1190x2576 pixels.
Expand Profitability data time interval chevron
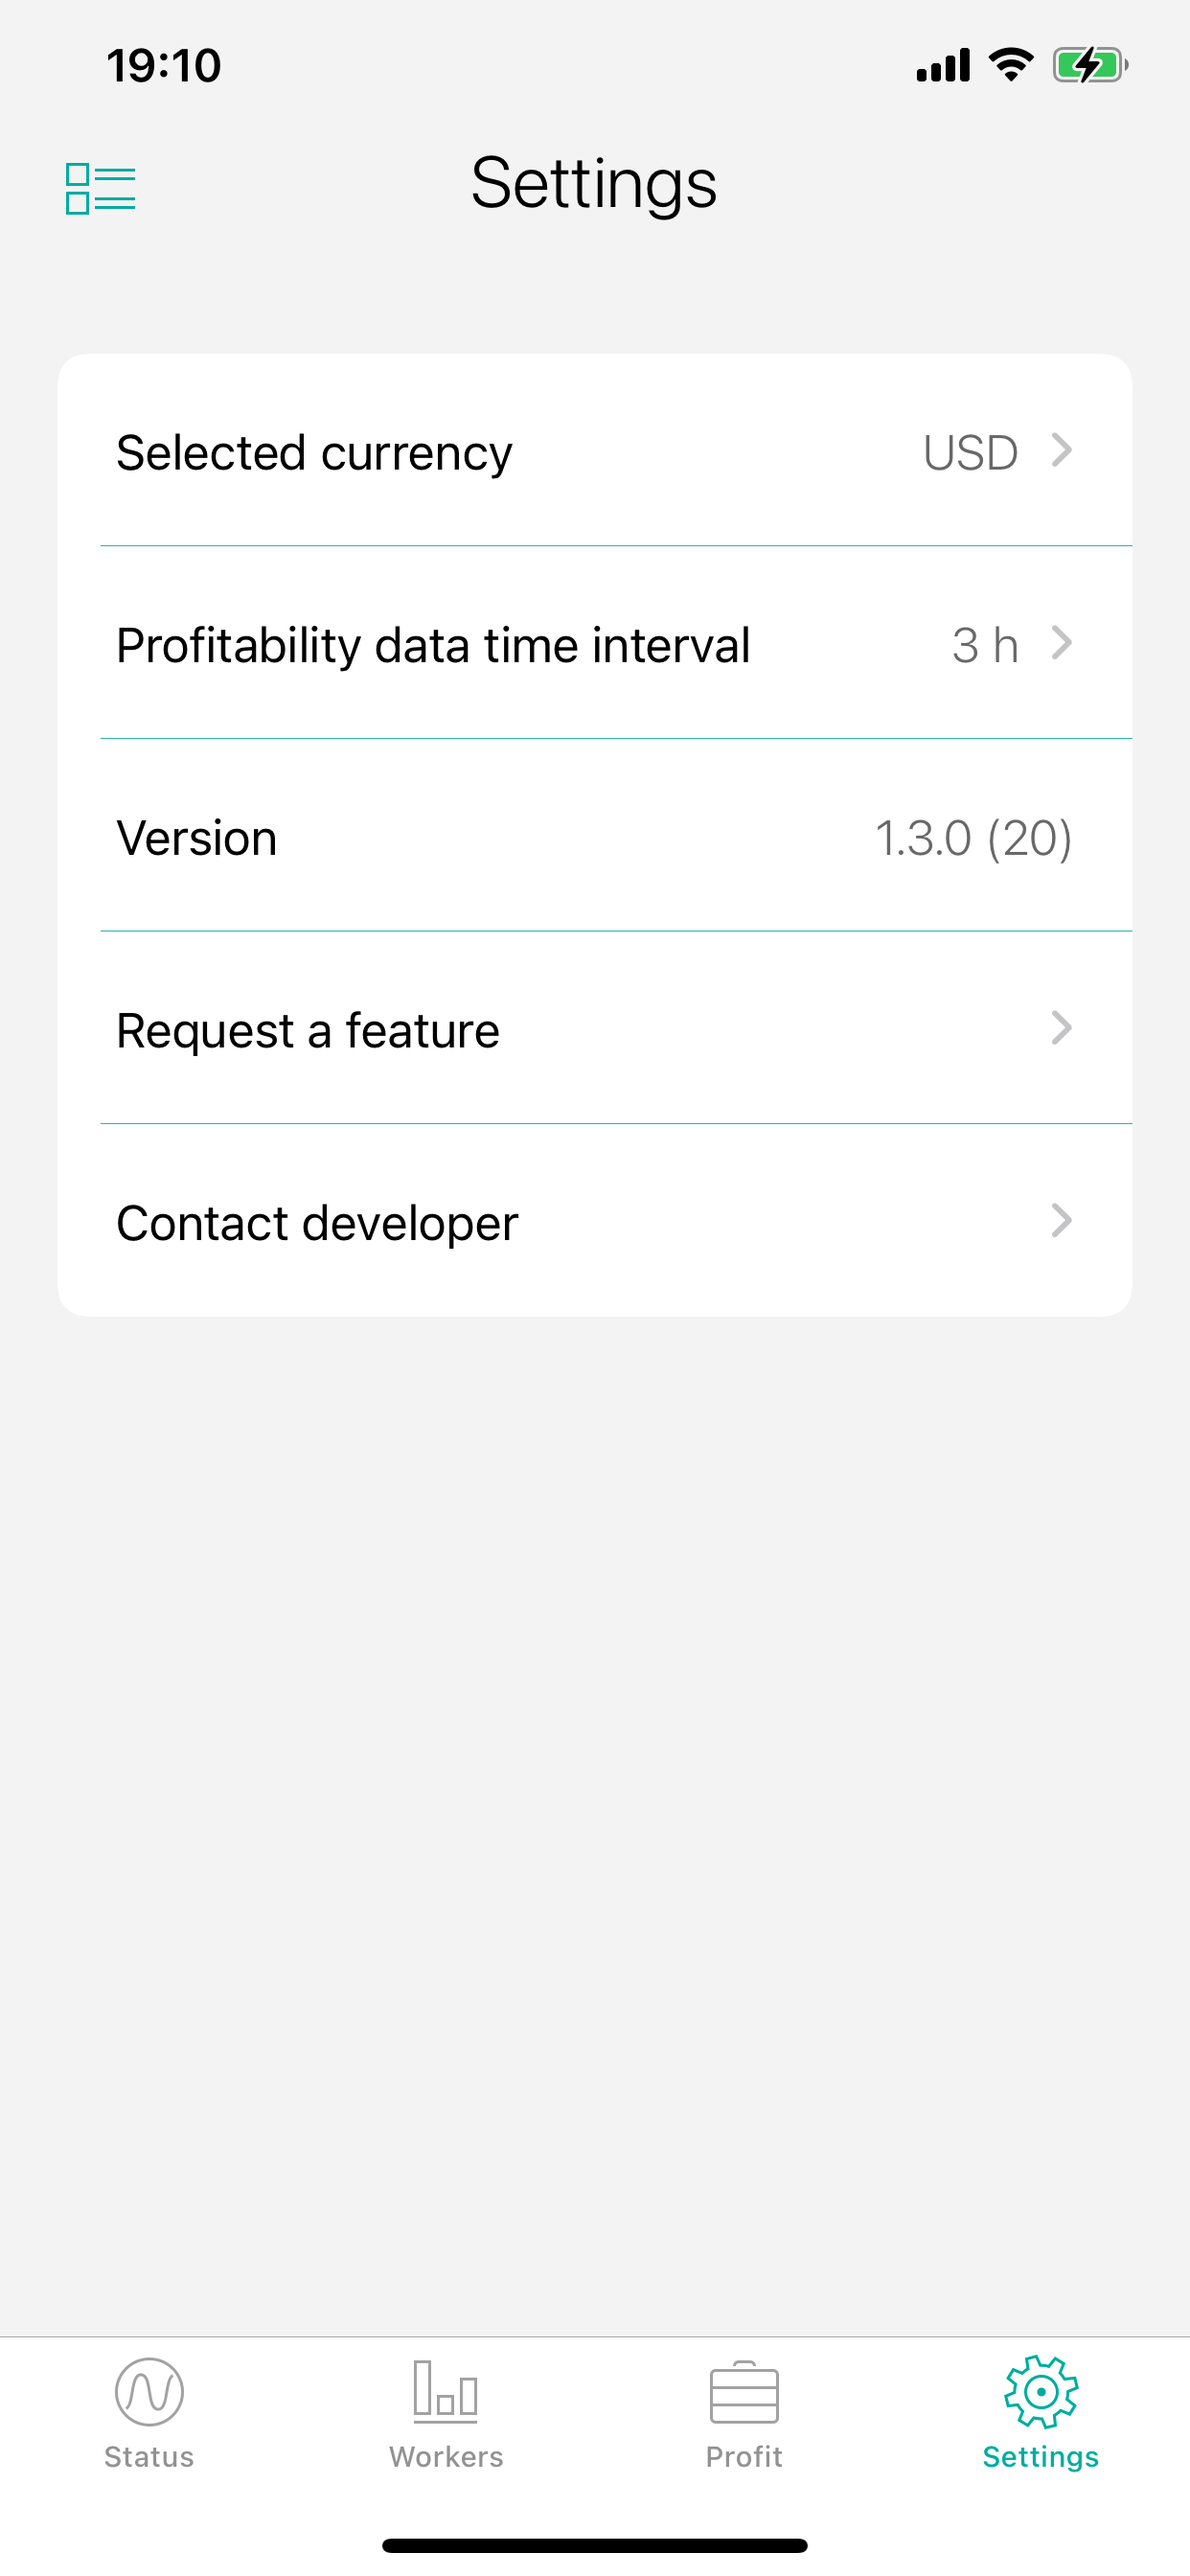coord(1062,643)
